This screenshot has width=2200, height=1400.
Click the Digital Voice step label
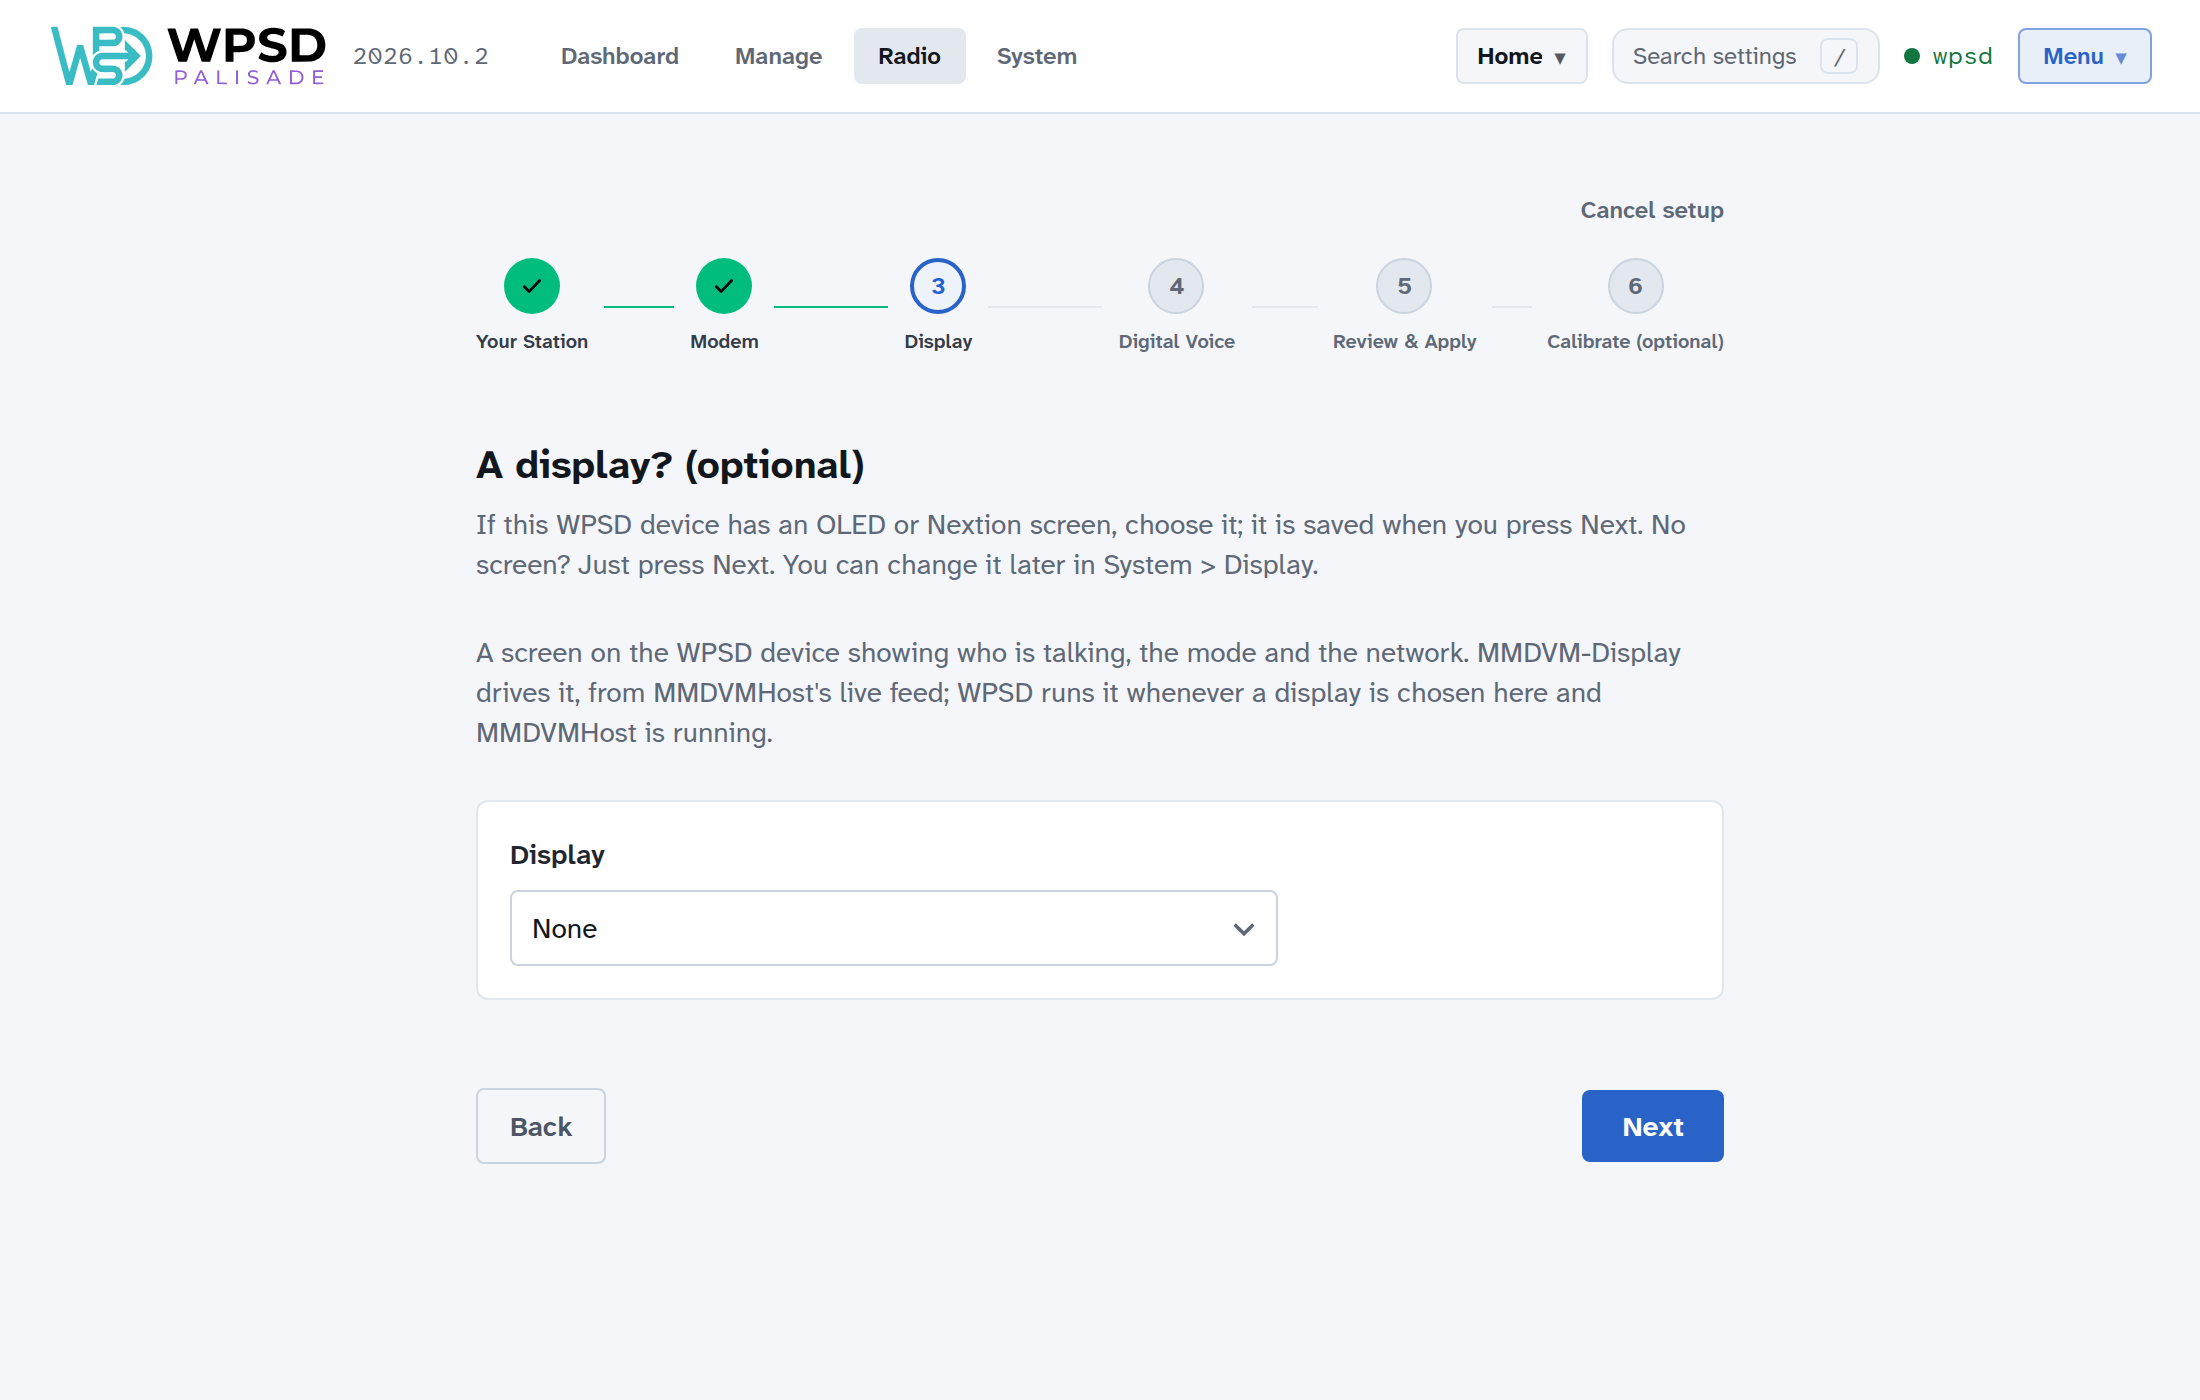pos(1176,341)
